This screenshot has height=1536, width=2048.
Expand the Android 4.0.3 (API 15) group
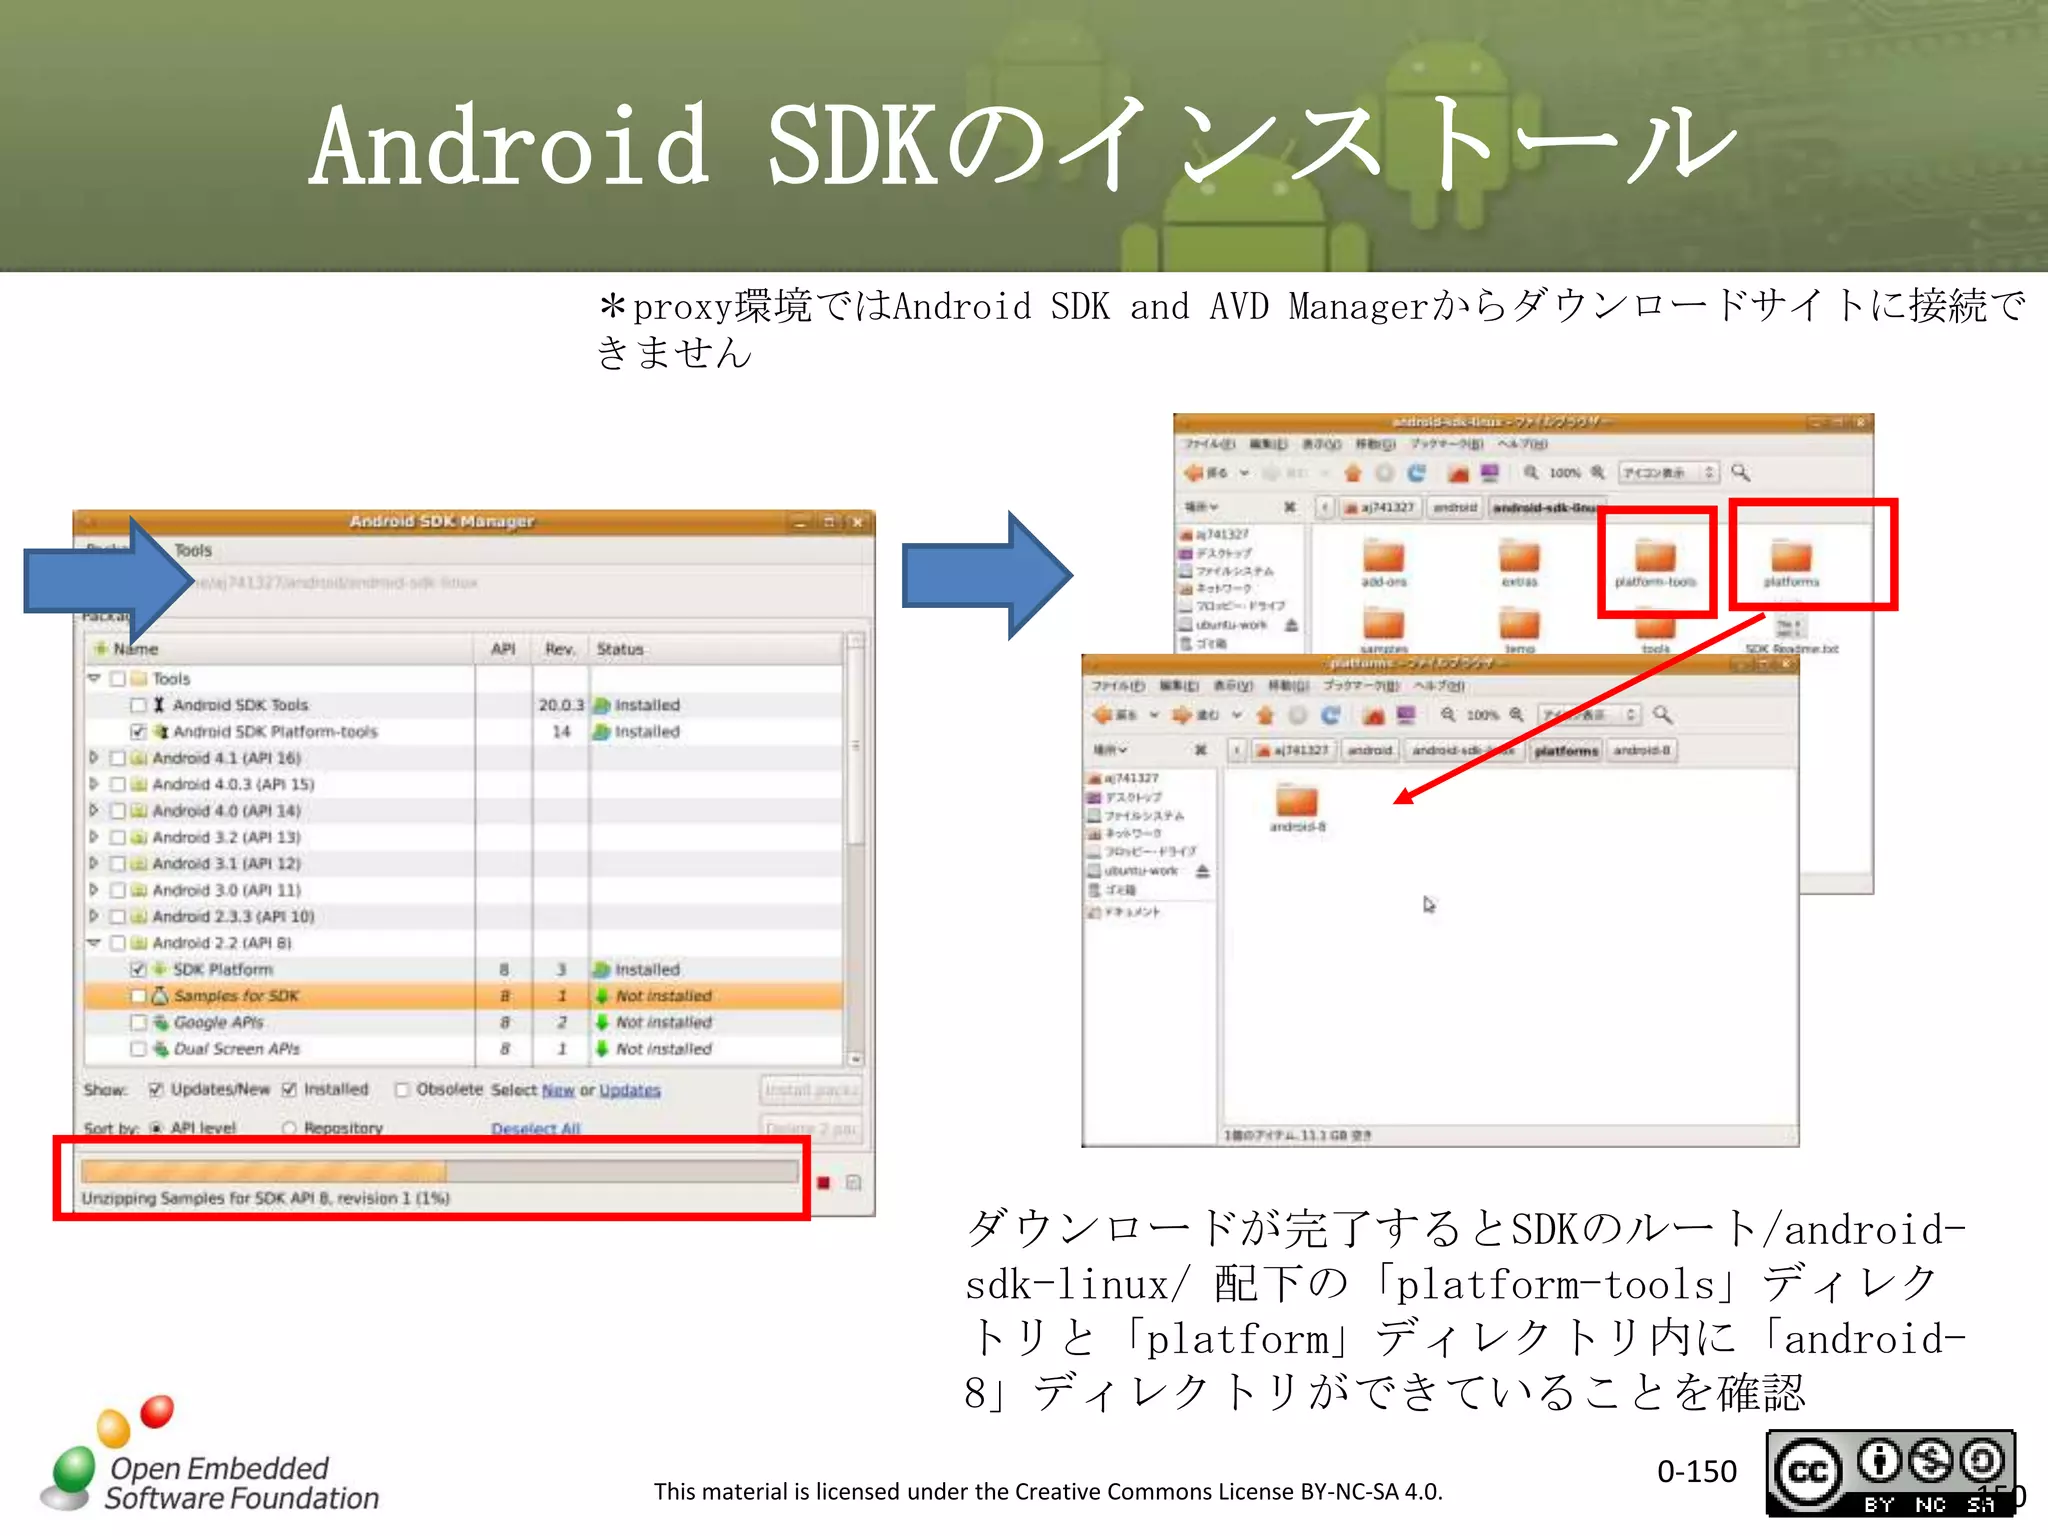tap(95, 784)
